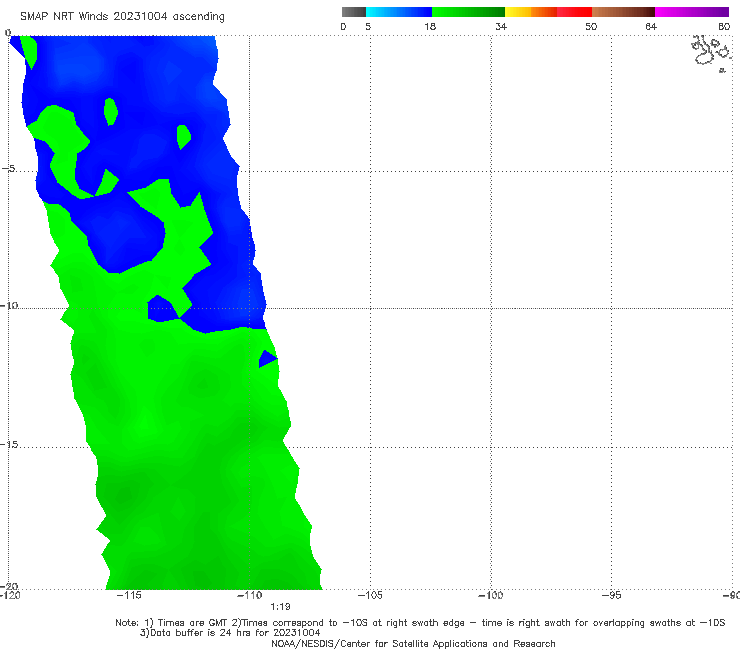Click the latitude label '-10'
740x650 pixels.
point(9,305)
